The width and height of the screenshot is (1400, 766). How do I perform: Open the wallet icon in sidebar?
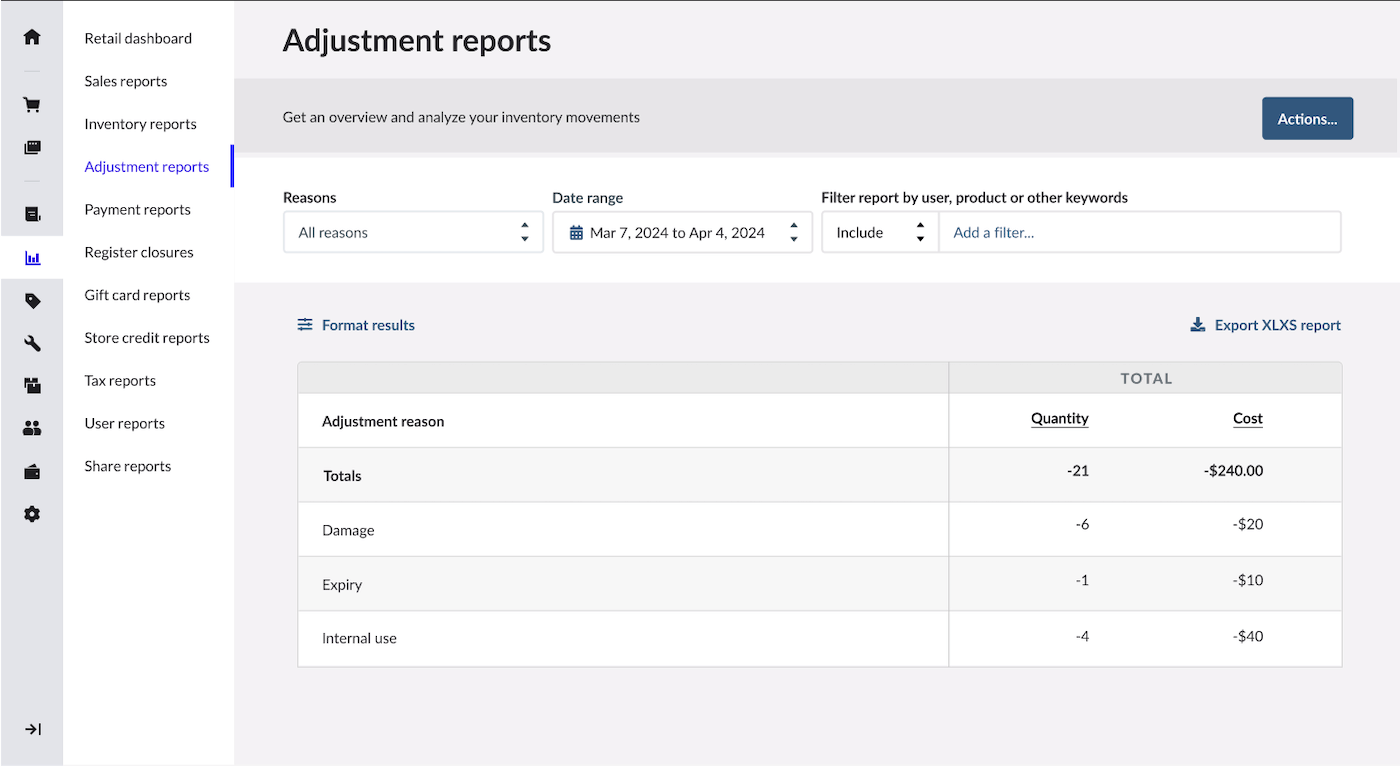point(32,472)
